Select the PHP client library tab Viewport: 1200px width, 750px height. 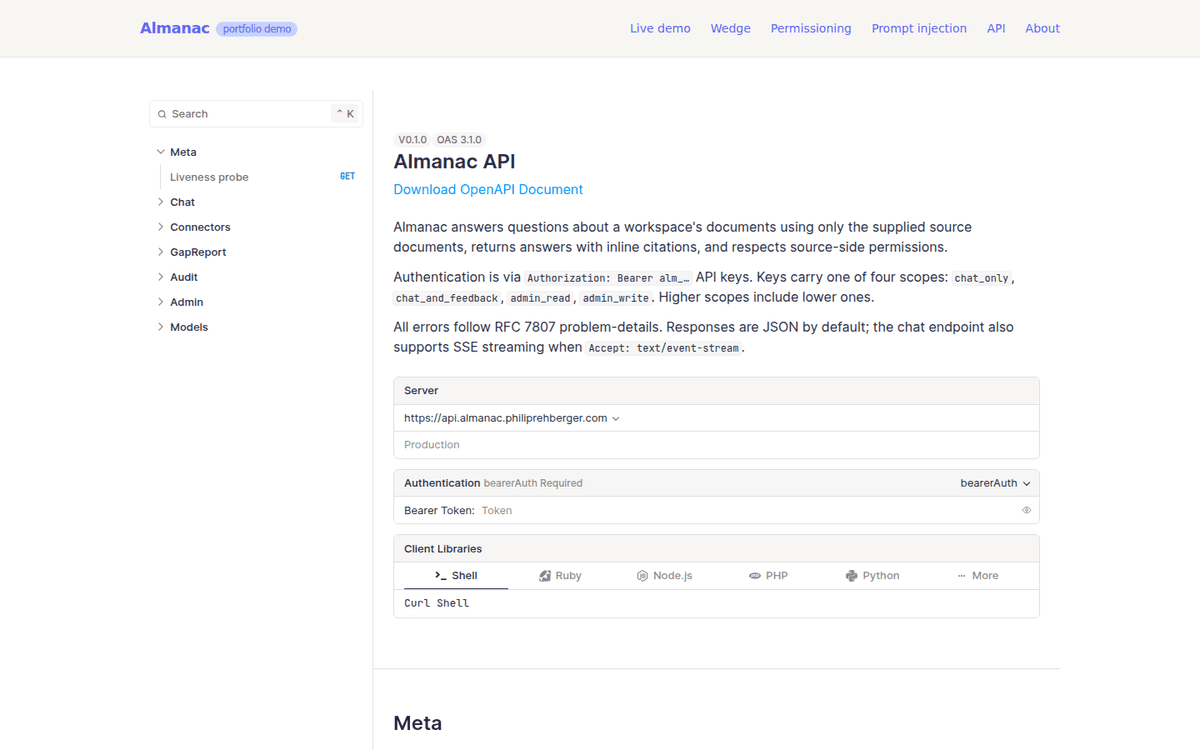768,576
